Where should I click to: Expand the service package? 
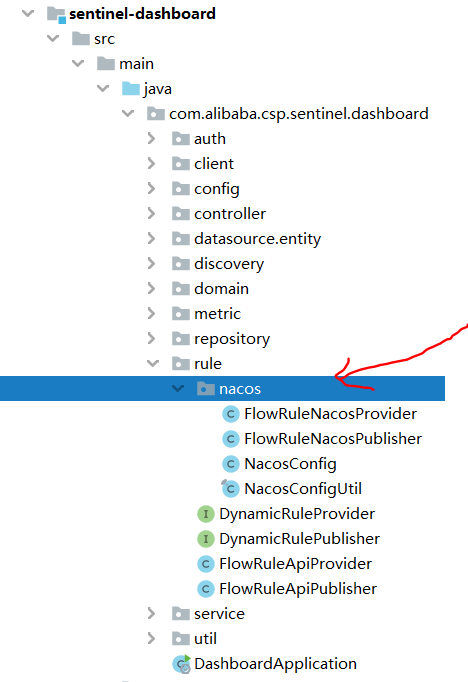click(151, 614)
